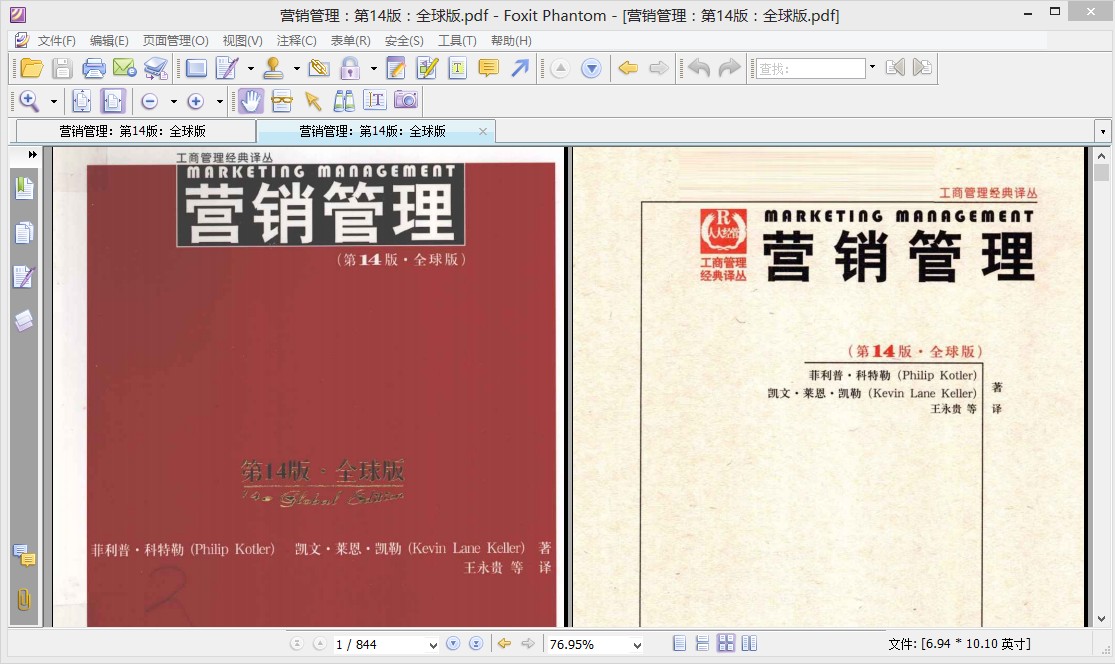This screenshot has height=664, width=1115.
Task: Select the hand tool
Action: click(250, 101)
